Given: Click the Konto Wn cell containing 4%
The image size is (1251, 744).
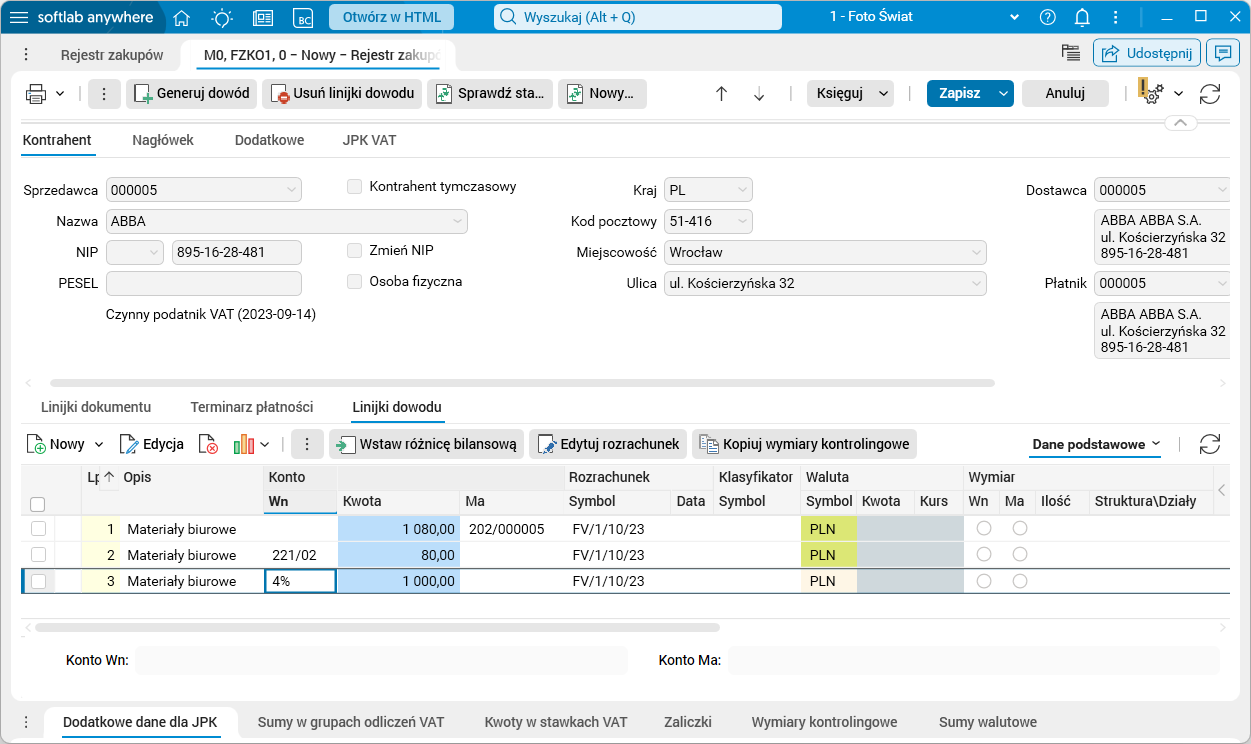Looking at the screenshot, I should [x=300, y=581].
